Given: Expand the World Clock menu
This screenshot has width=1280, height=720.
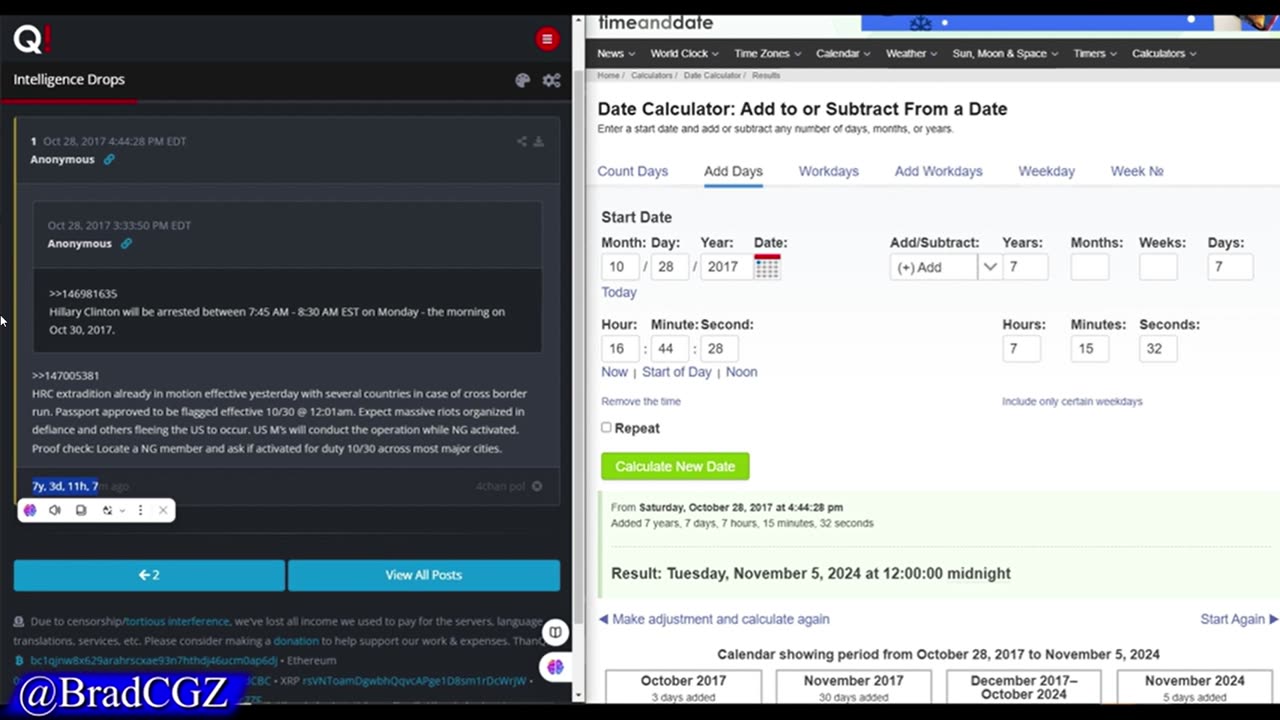Looking at the screenshot, I should coord(684,54).
